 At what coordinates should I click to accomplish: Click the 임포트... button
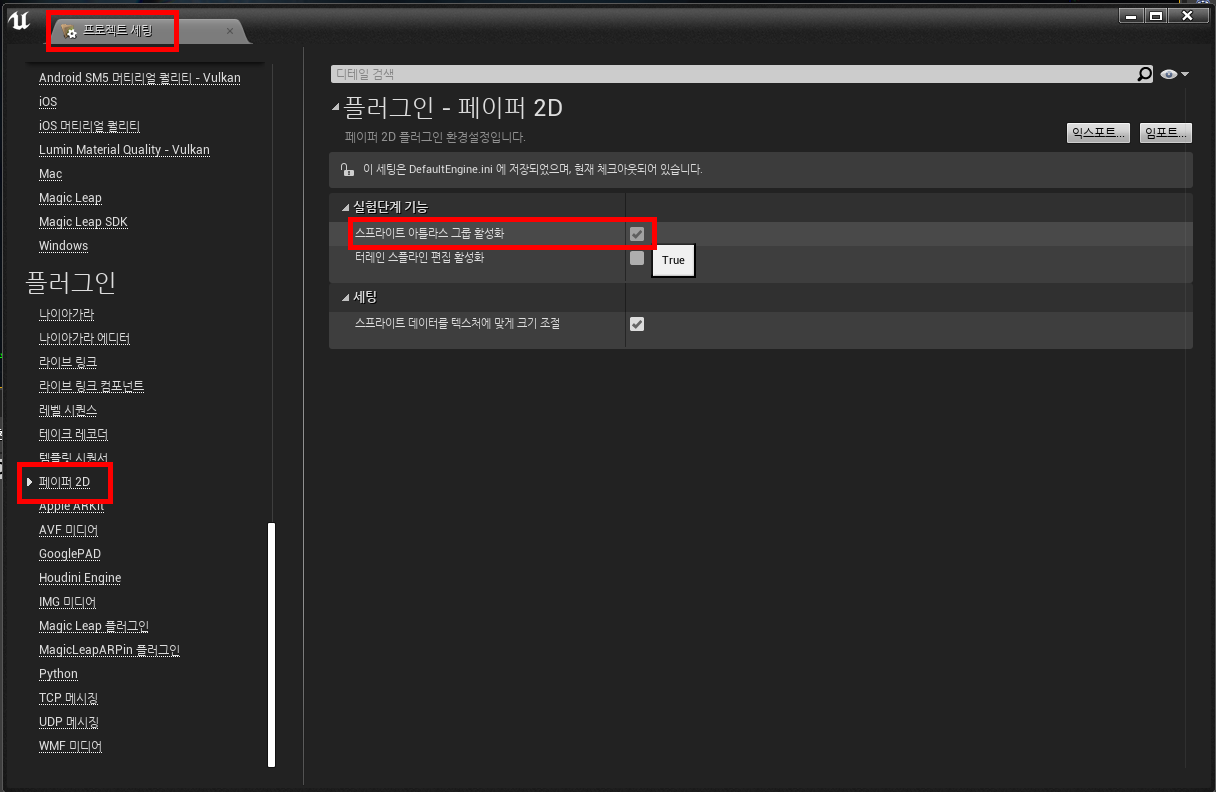coord(1166,133)
